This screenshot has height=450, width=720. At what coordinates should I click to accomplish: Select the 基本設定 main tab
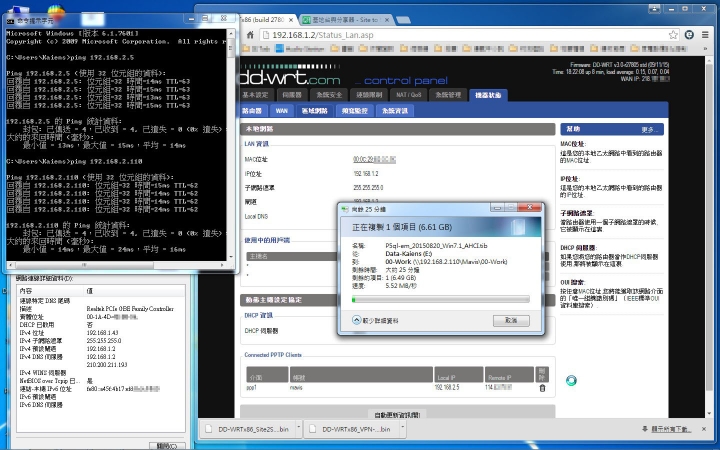click(x=256, y=95)
